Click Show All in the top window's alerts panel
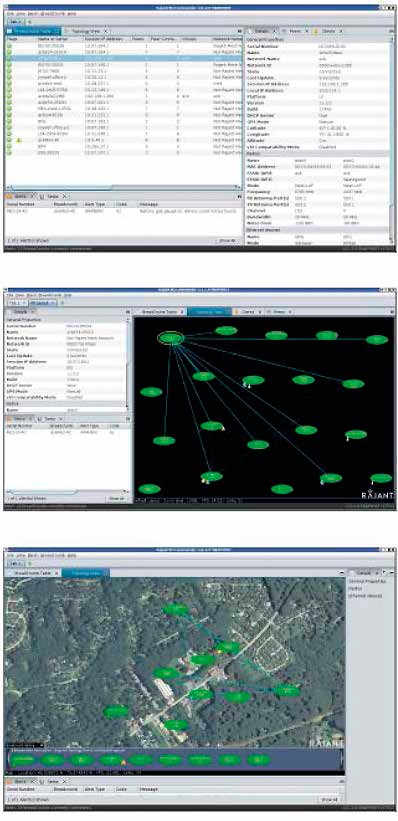398x821 pixels. [x=225, y=240]
